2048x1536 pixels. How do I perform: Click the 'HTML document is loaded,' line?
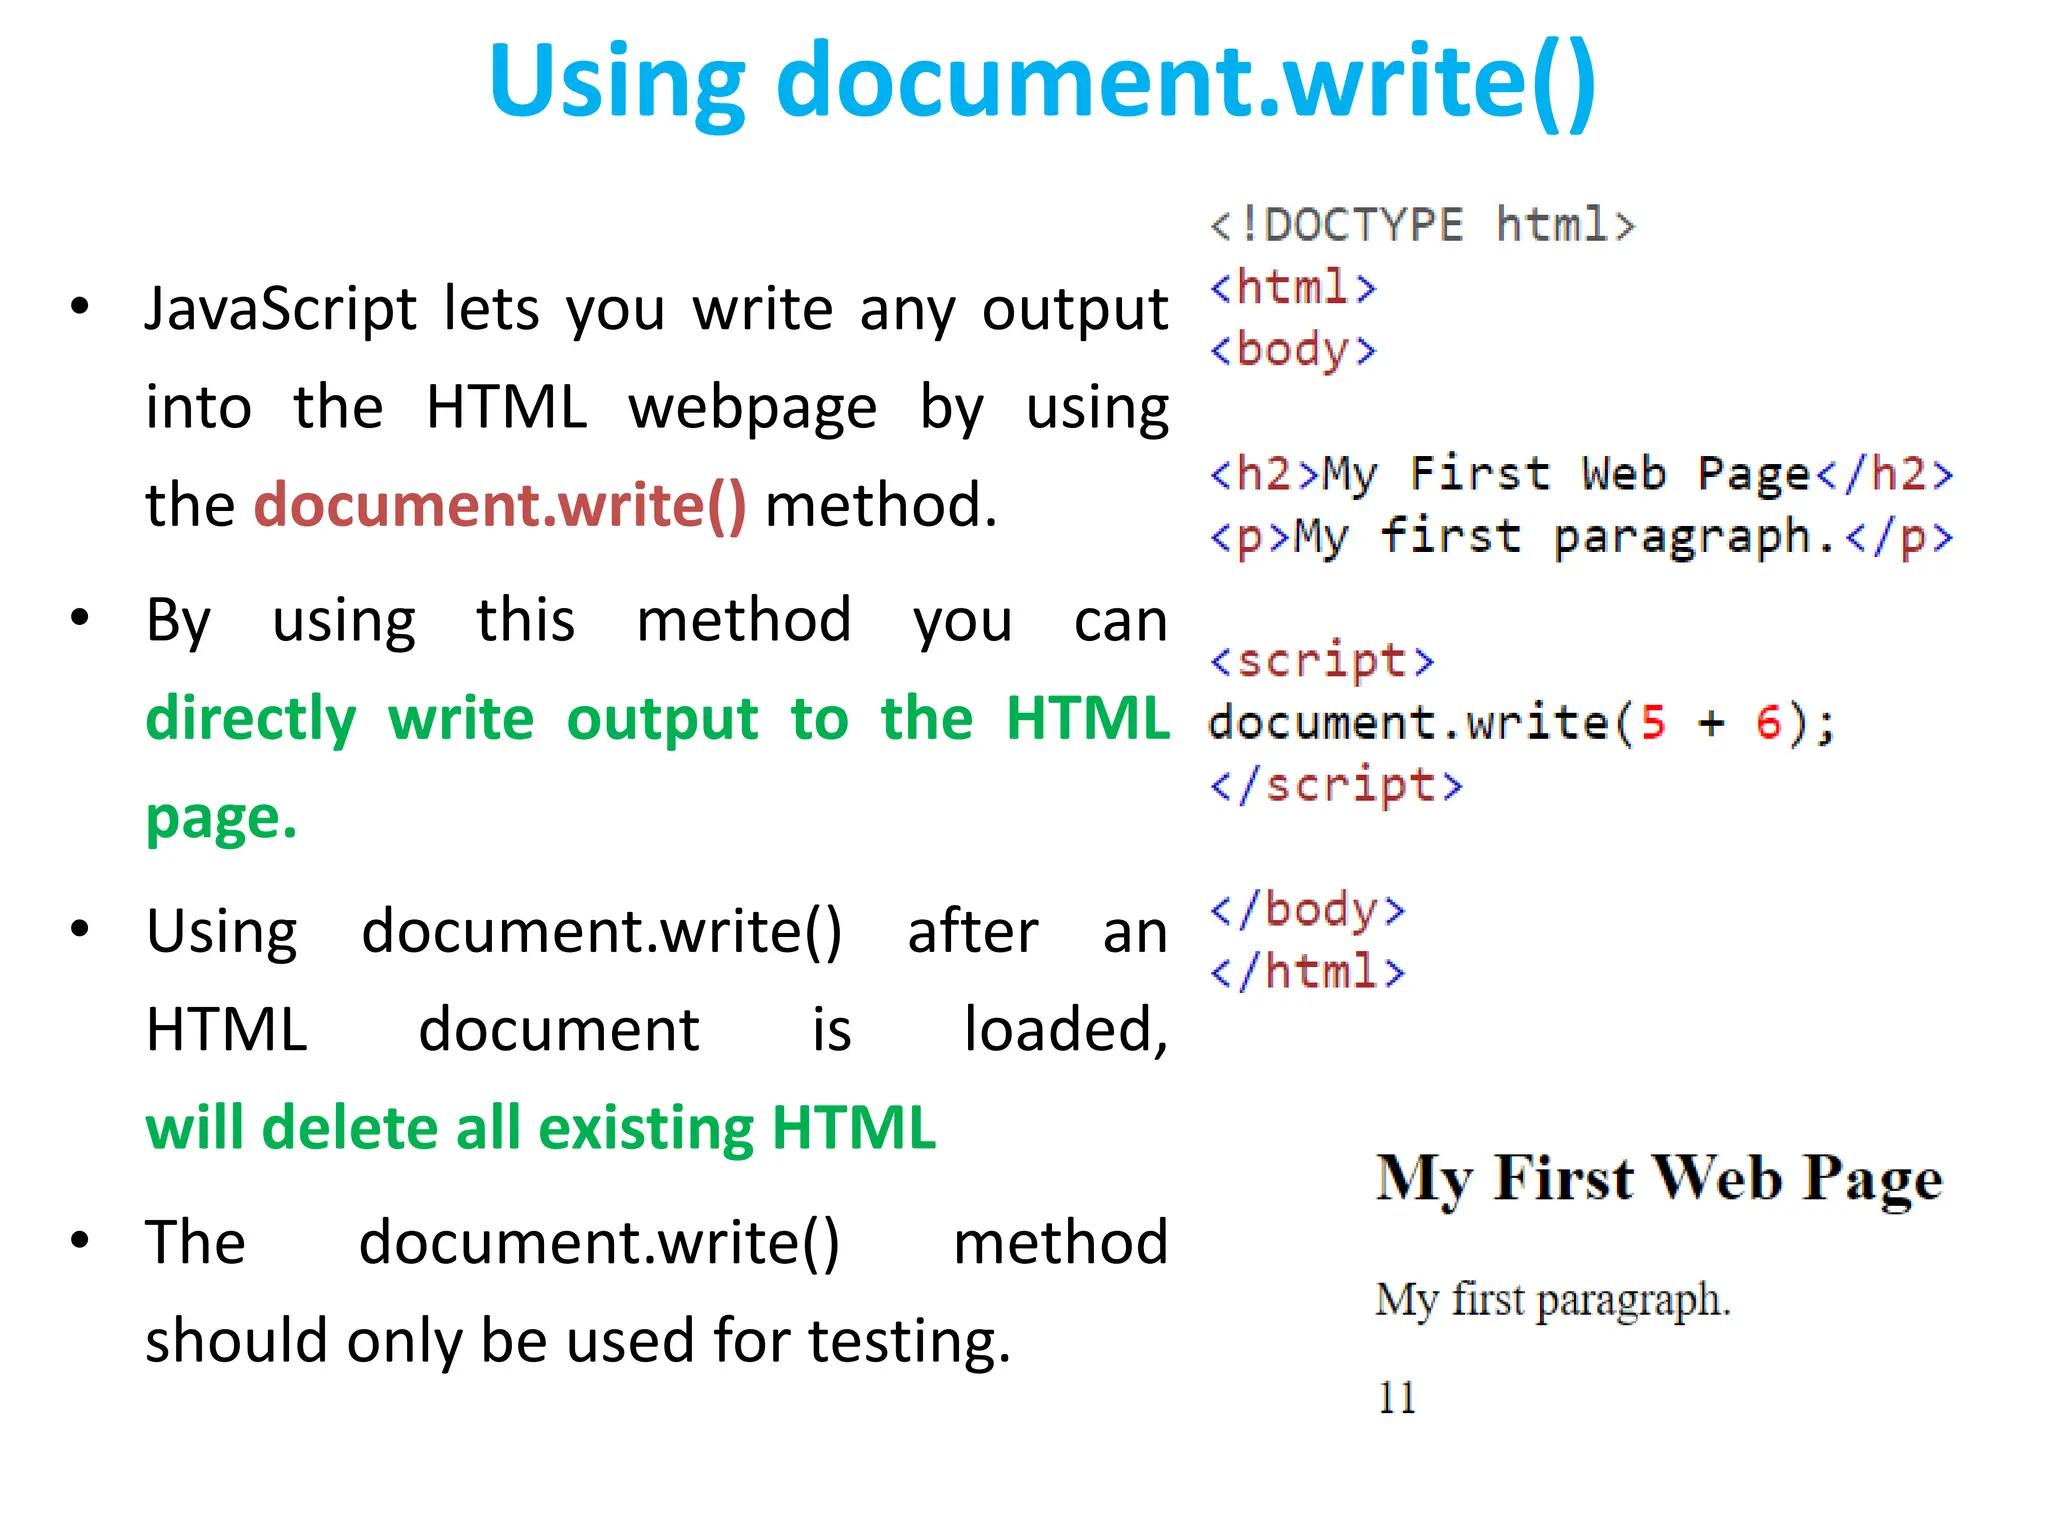pyautogui.click(x=657, y=1030)
